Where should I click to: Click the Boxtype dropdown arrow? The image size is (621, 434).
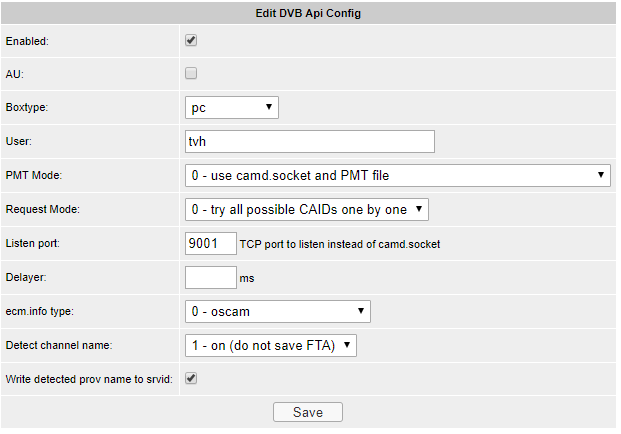click(269, 107)
